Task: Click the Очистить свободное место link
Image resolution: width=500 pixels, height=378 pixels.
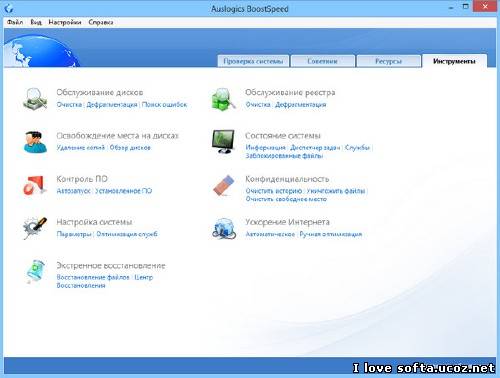Action: 286,199
